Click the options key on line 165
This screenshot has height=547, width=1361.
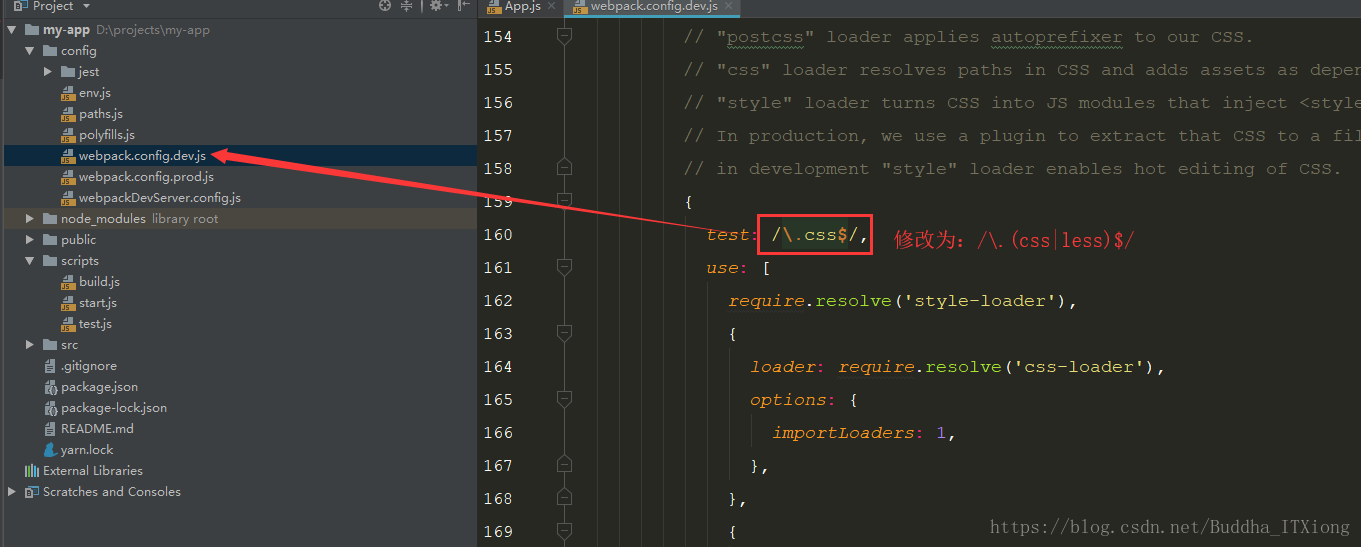pyautogui.click(x=788, y=400)
